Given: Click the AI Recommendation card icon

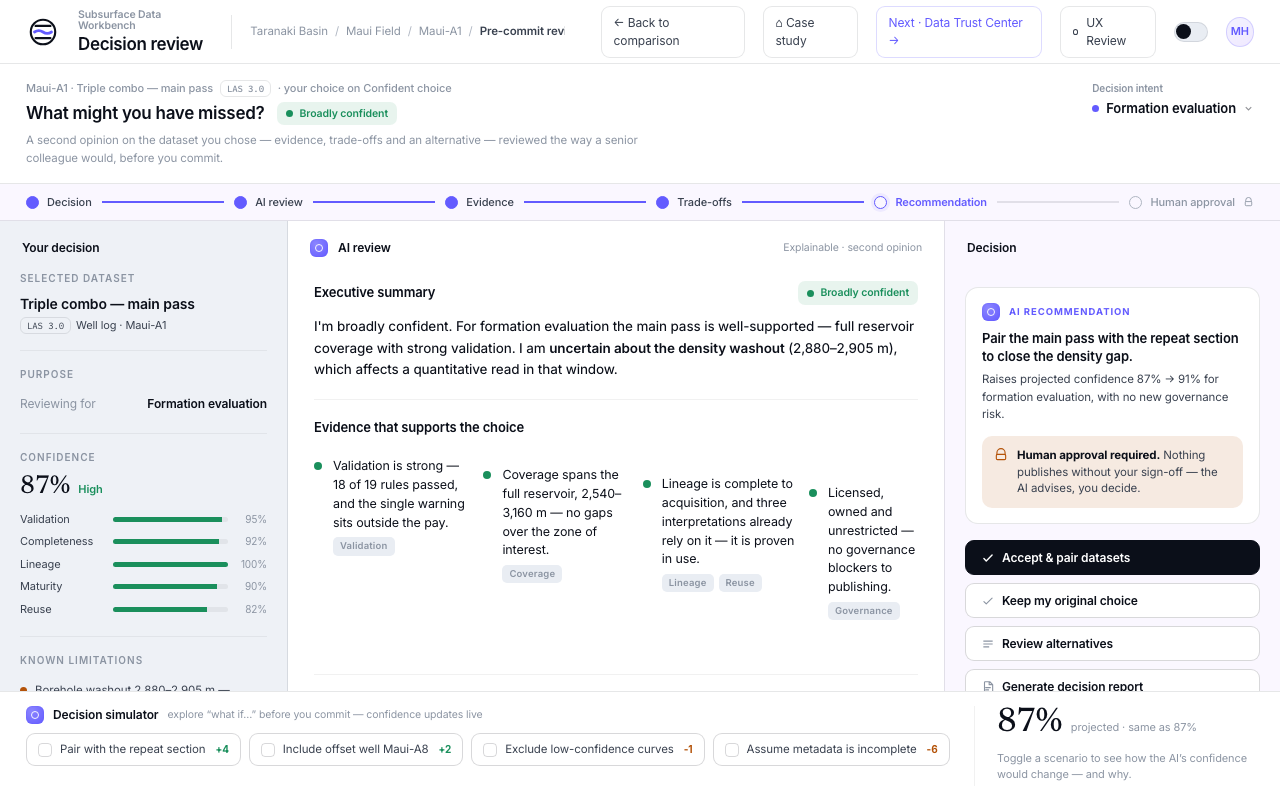Looking at the screenshot, I should pyautogui.click(x=991, y=312).
